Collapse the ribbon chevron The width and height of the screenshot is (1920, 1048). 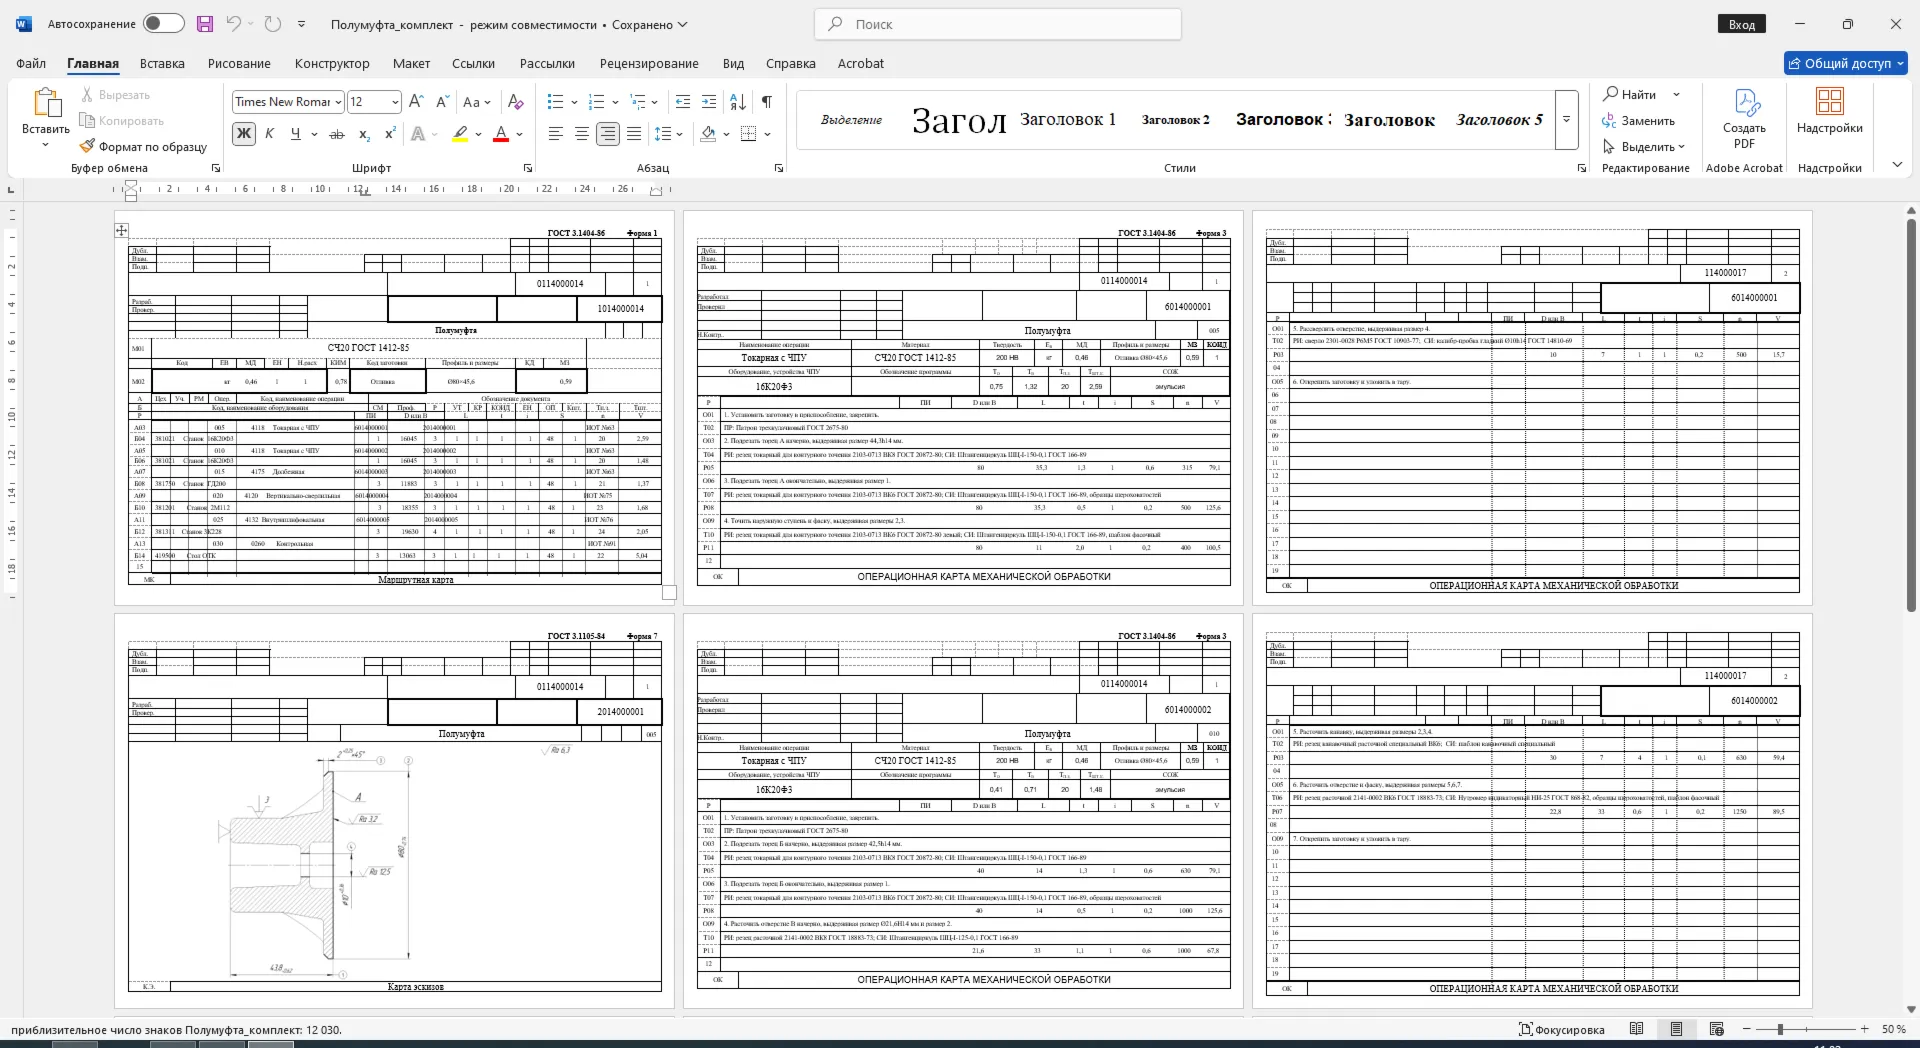pos(1897,165)
